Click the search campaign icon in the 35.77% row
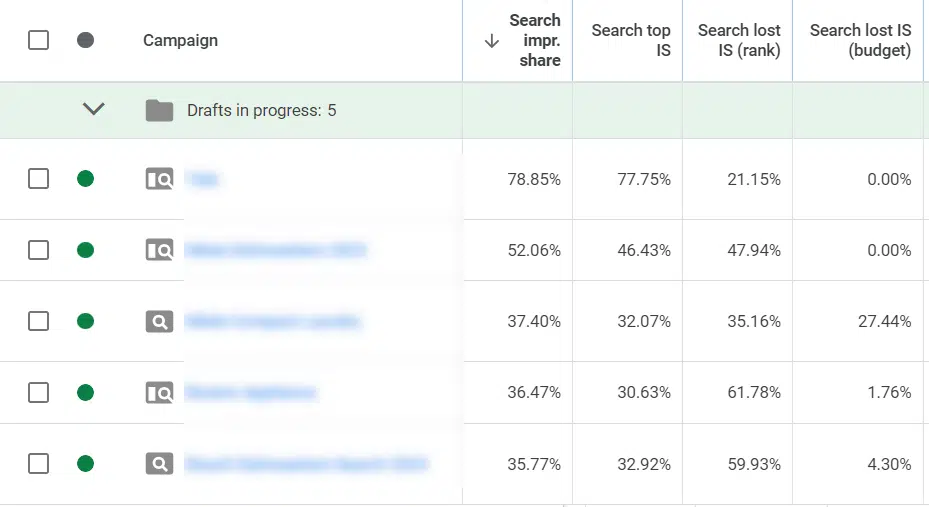Image resolution: width=929 pixels, height=507 pixels. pyautogui.click(x=159, y=463)
